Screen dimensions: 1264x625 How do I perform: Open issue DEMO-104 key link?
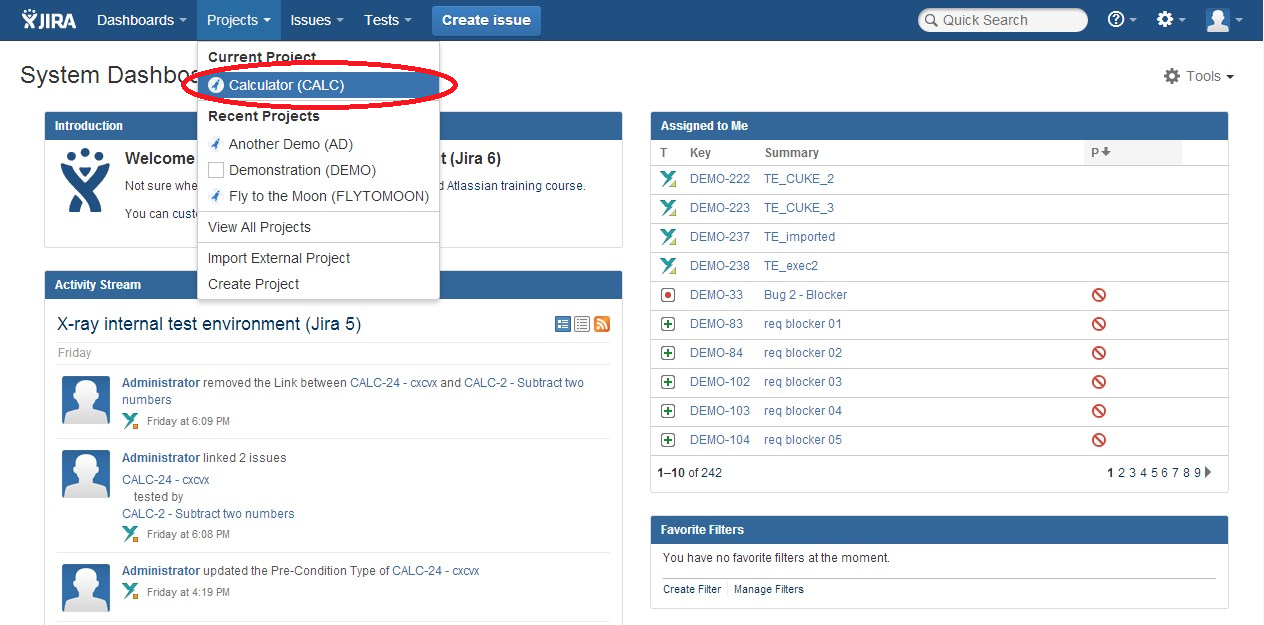click(720, 440)
